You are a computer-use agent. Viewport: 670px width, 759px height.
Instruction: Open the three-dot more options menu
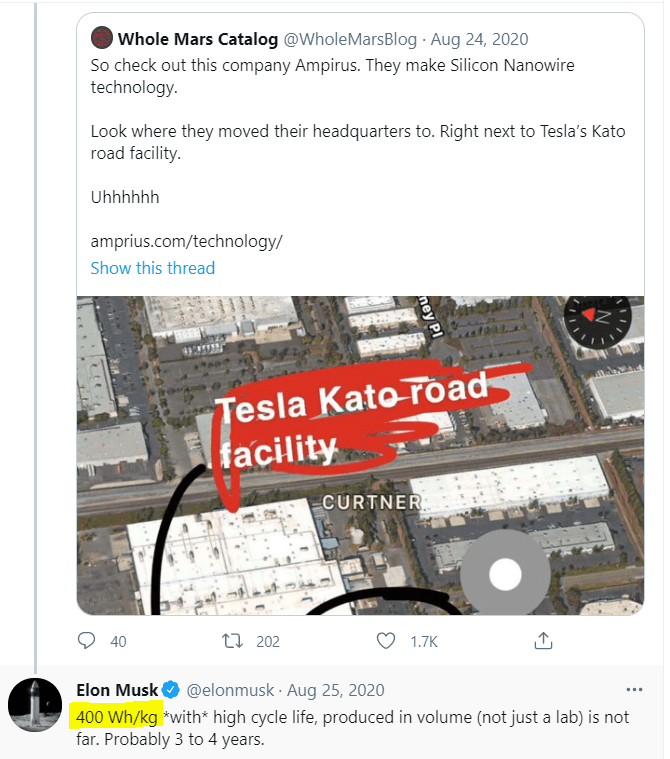634,690
